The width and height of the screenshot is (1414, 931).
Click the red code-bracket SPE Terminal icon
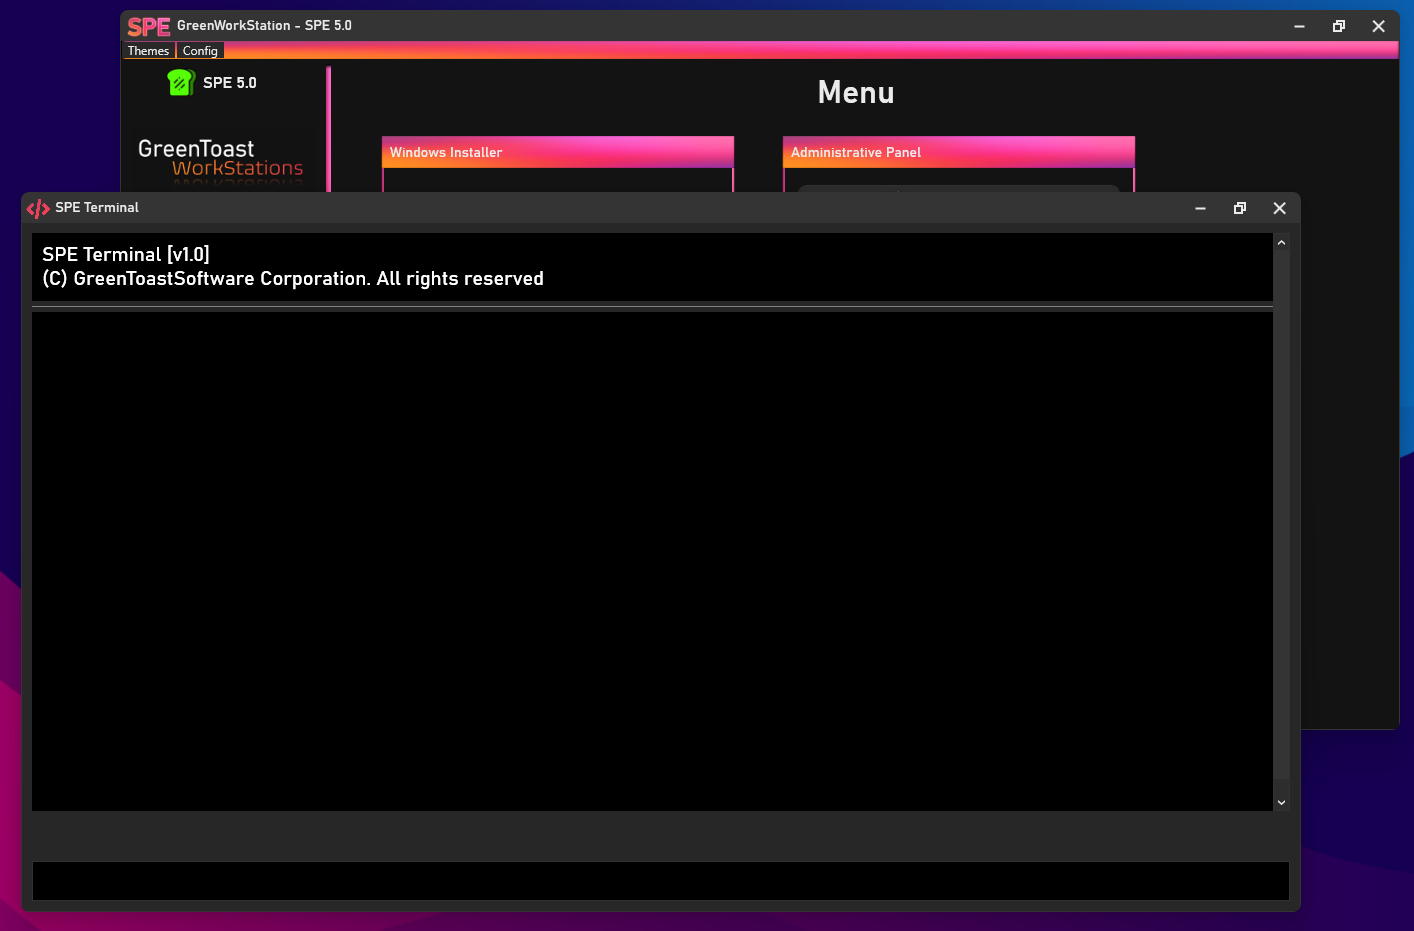click(x=38, y=208)
